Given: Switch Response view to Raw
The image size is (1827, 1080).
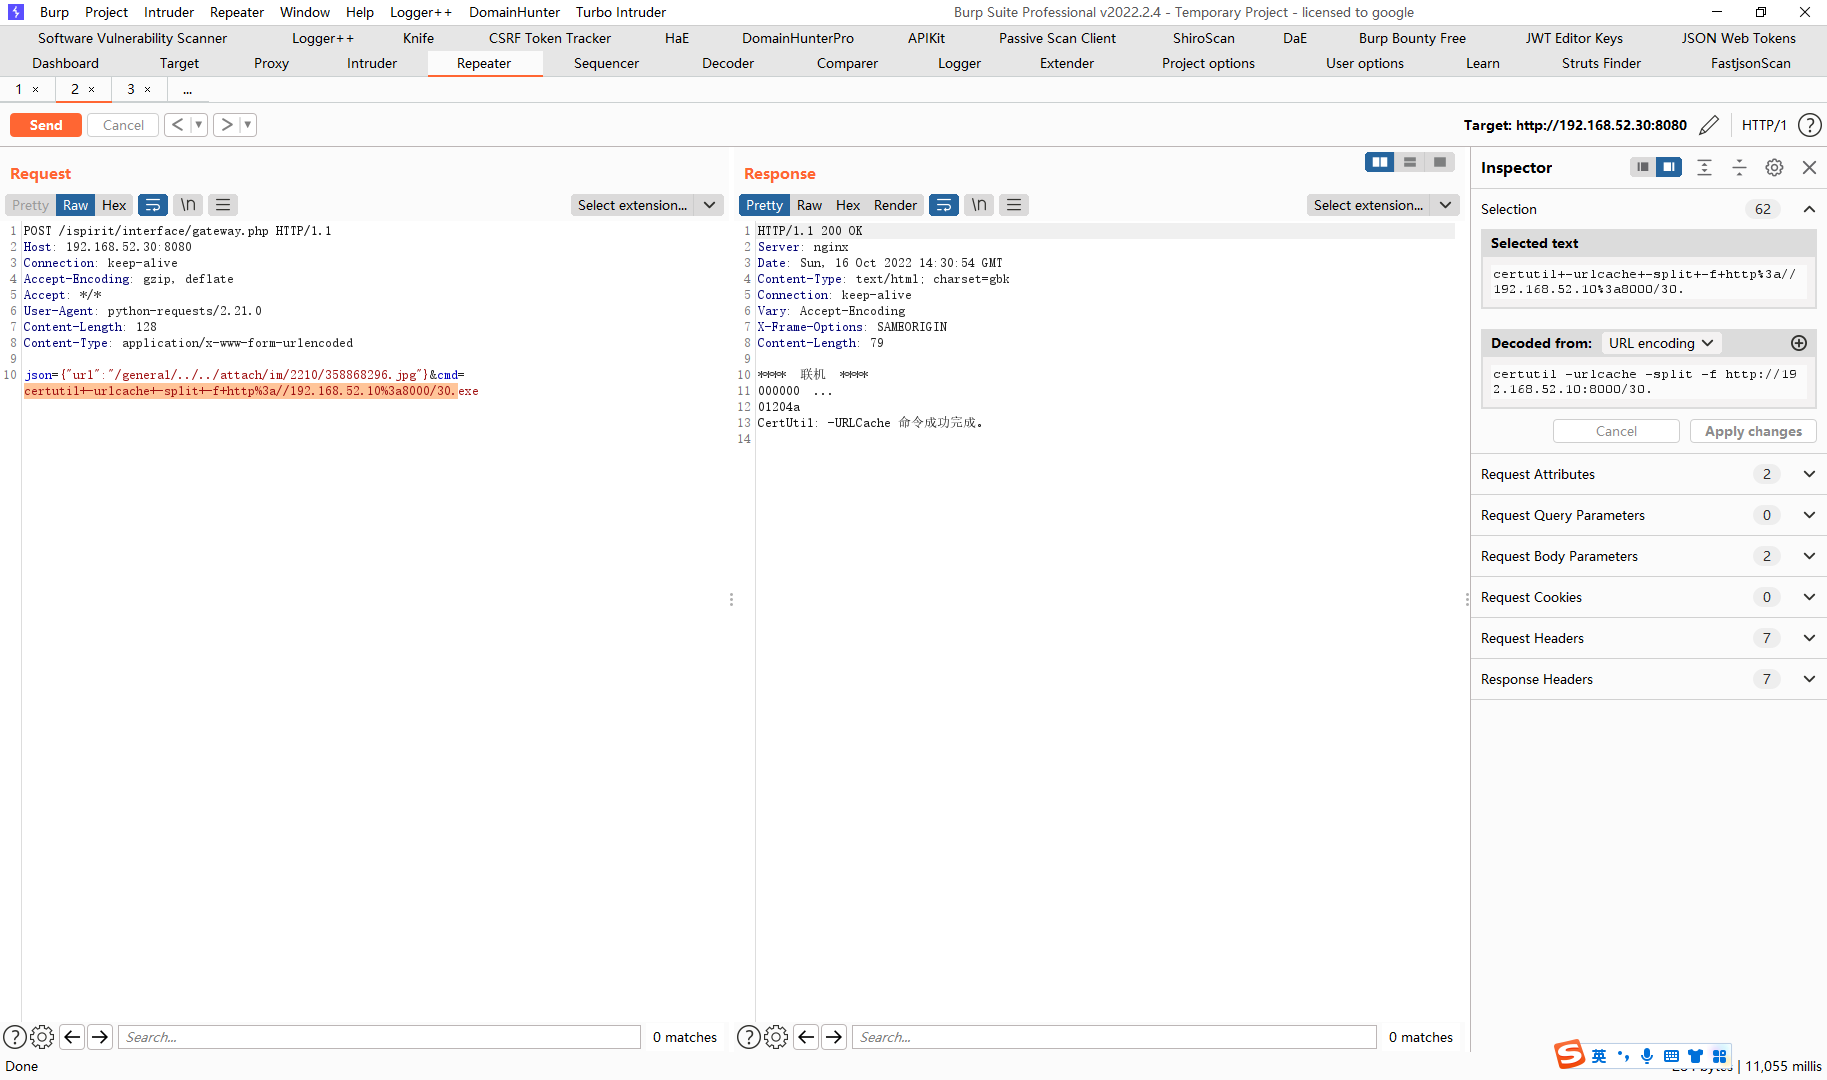Looking at the screenshot, I should (809, 205).
